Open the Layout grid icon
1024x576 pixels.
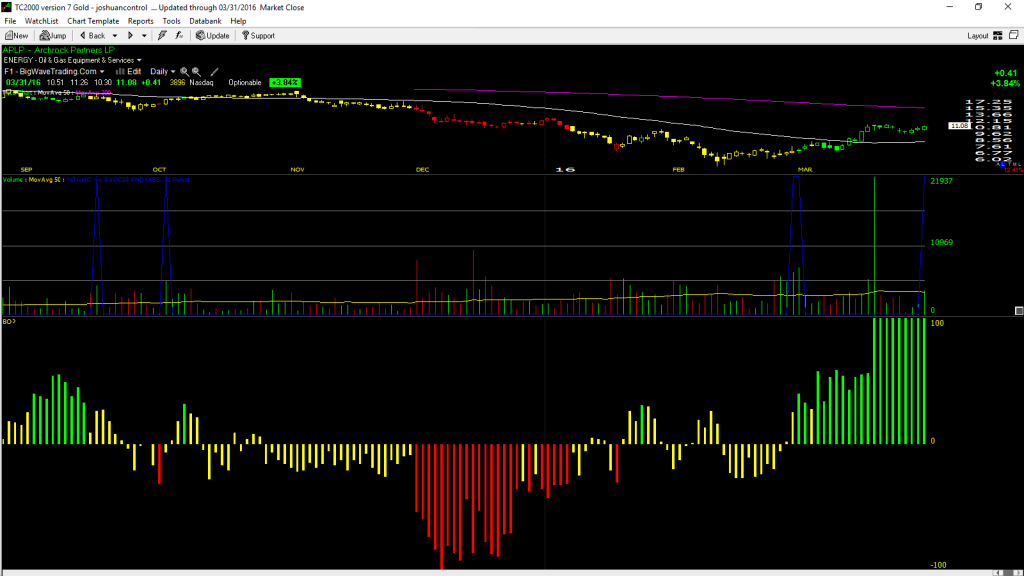click(x=998, y=36)
